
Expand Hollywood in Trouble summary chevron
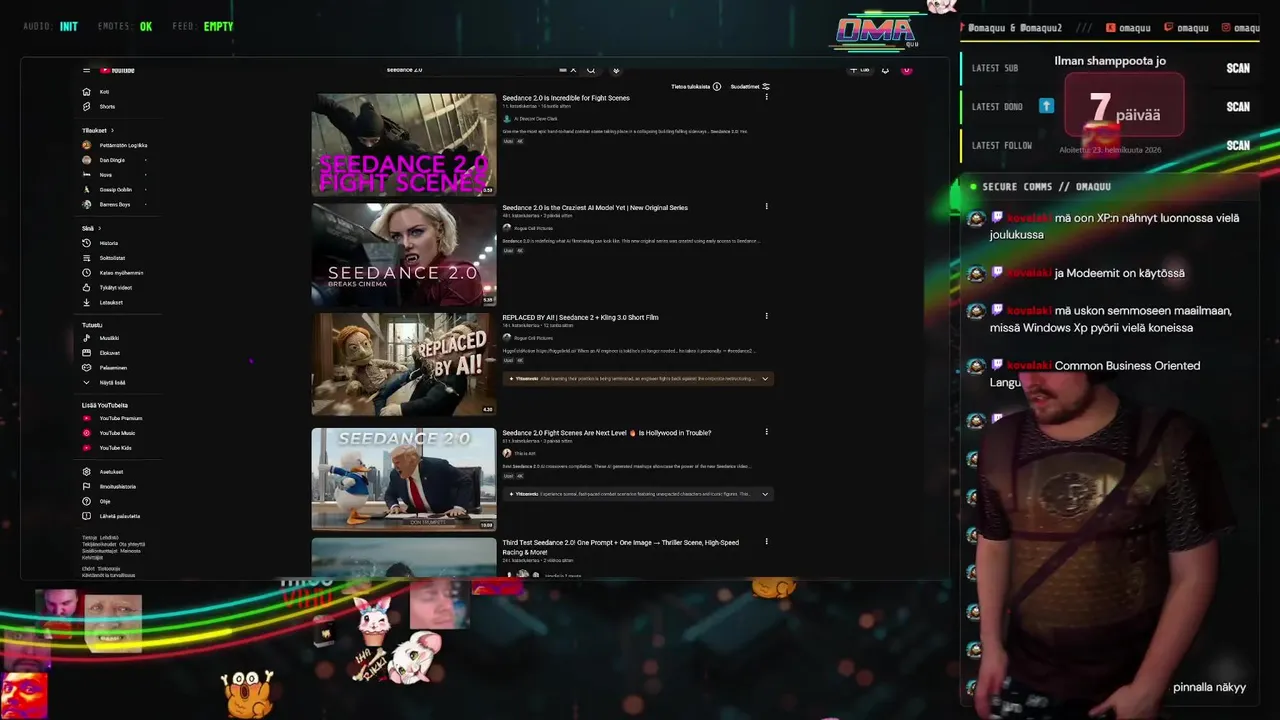[765, 494]
